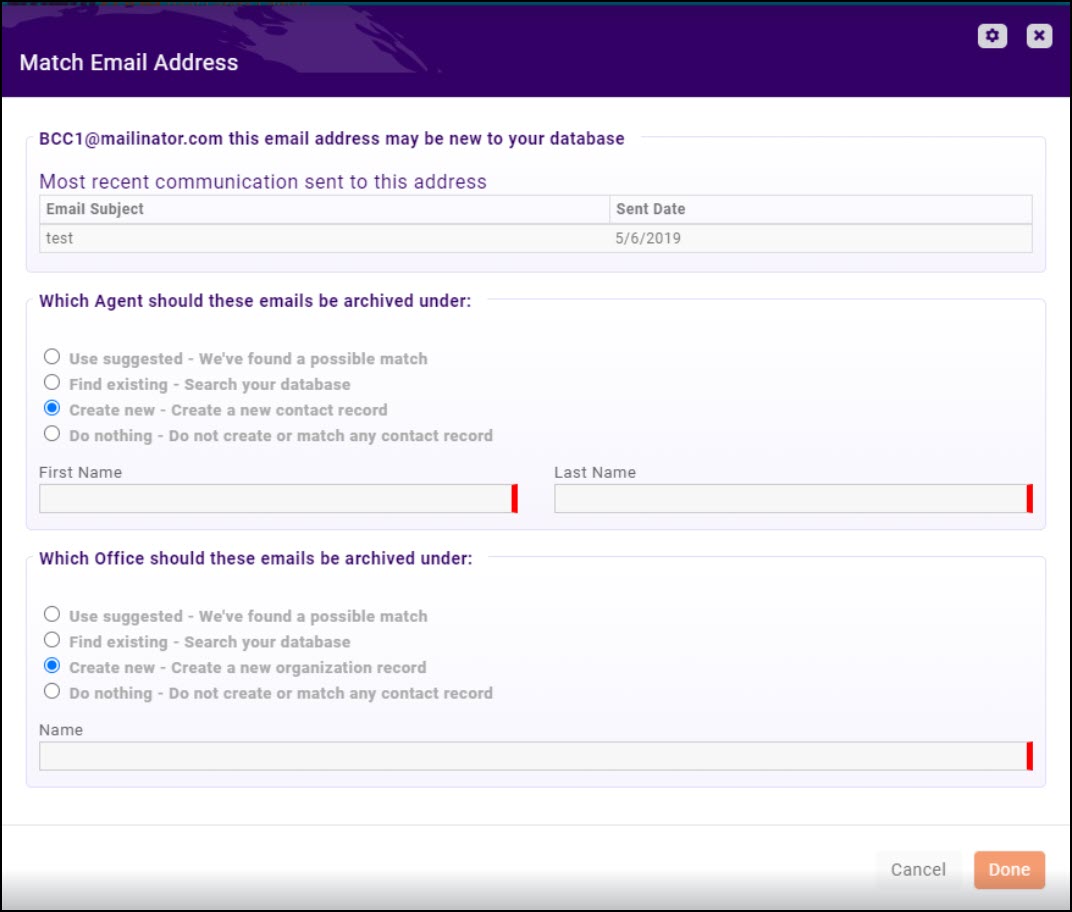Click the Done button

pyautogui.click(x=1009, y=869)
